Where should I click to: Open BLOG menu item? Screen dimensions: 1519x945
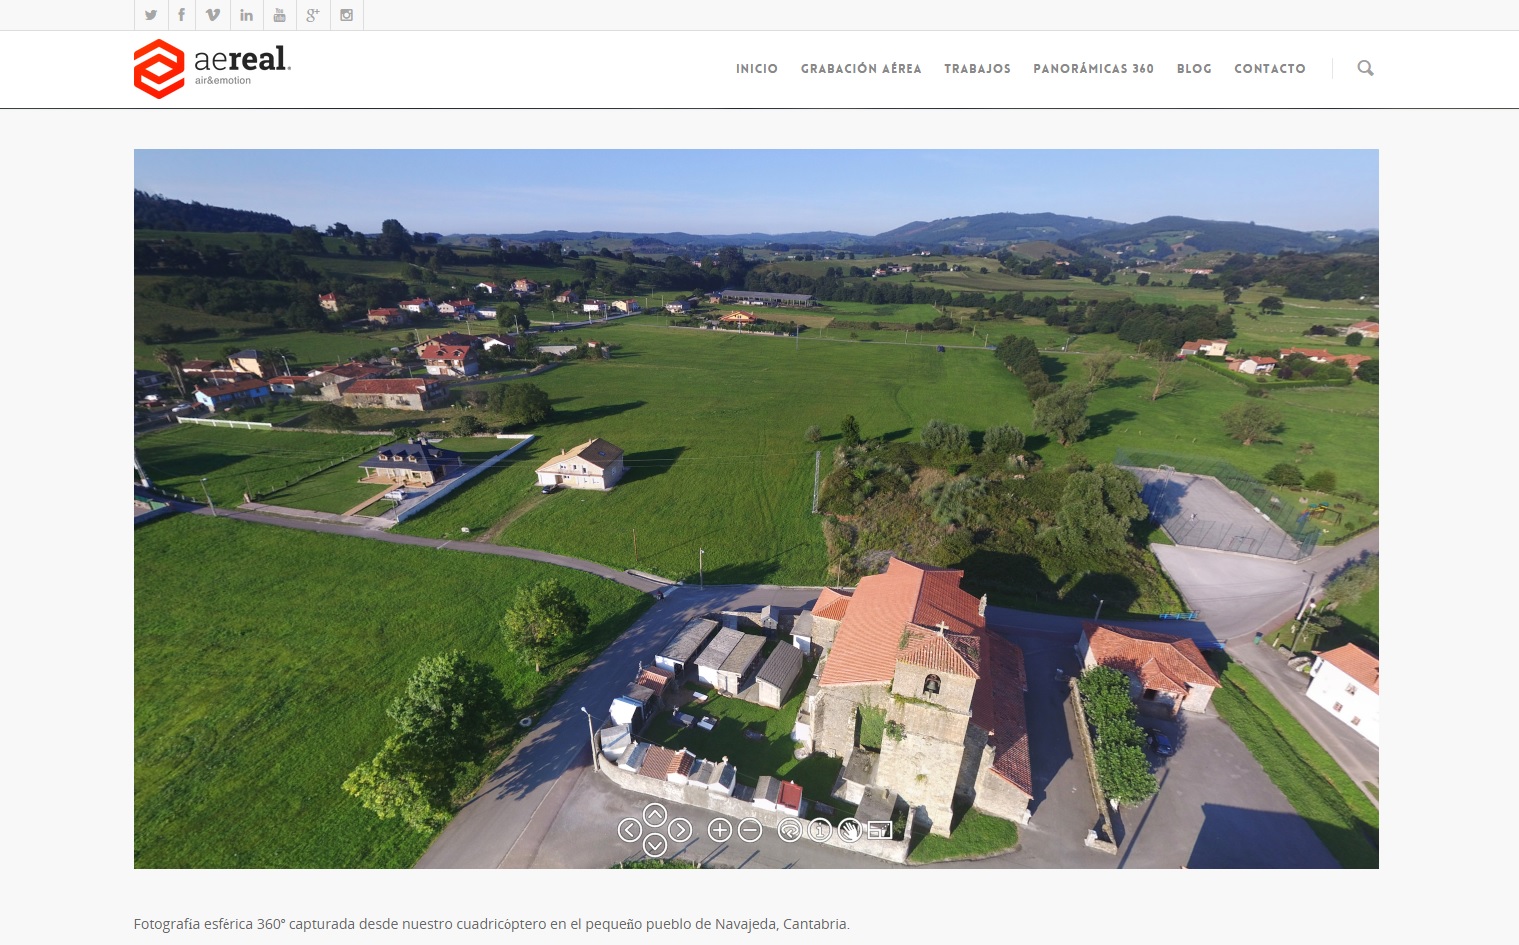1194,69
